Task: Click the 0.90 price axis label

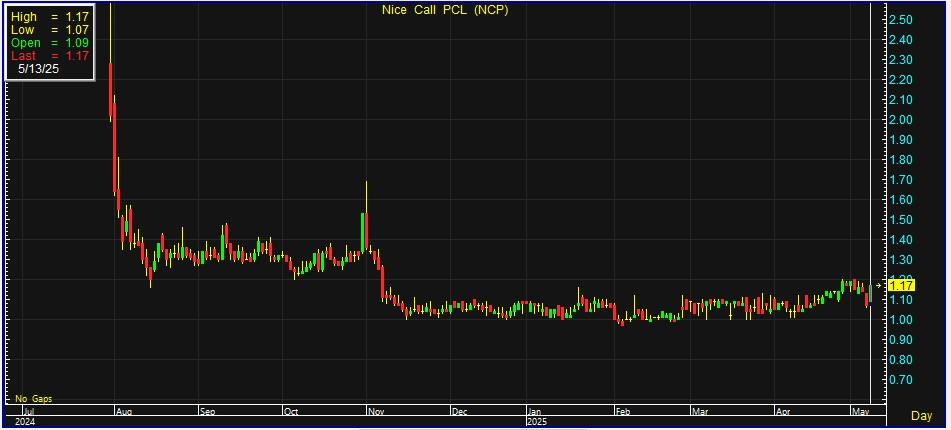Action: click(901, 340)
